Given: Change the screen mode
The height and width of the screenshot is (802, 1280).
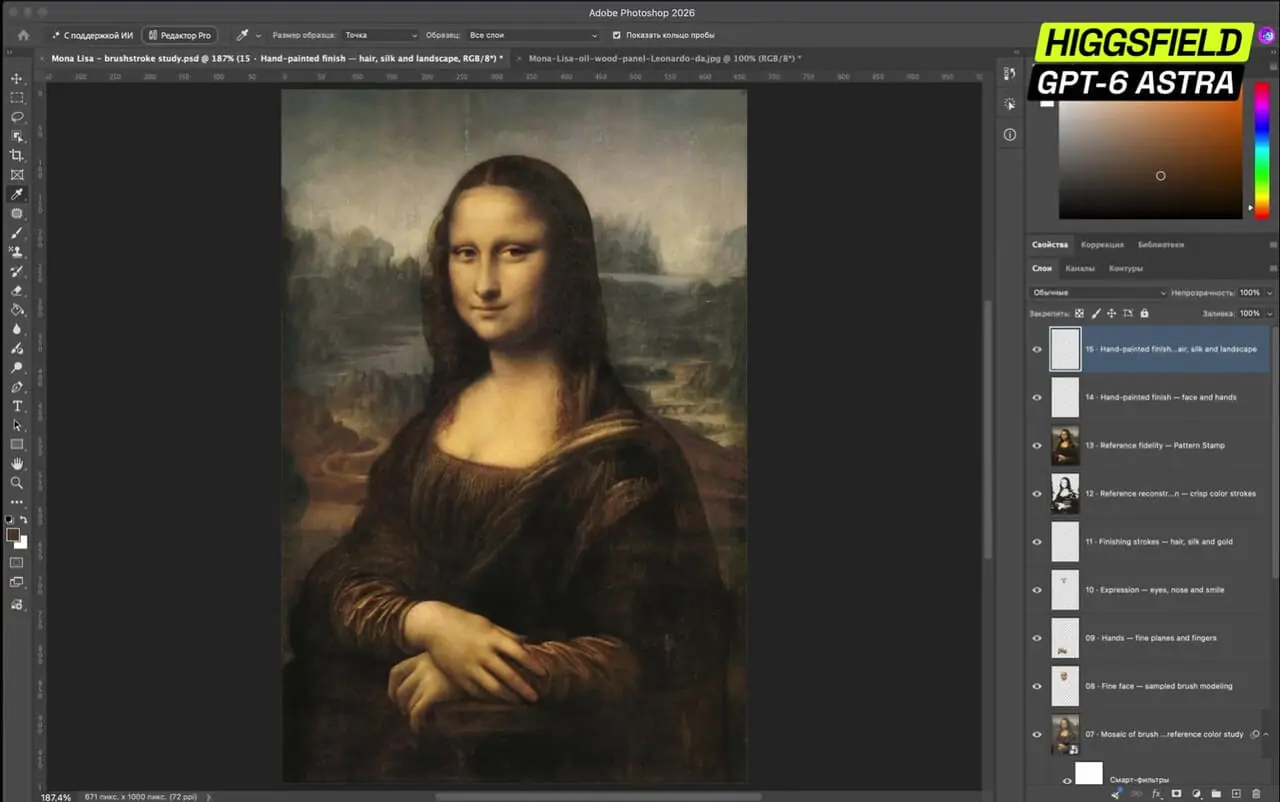Looking at the screenshot, I should tap(17, 582).
